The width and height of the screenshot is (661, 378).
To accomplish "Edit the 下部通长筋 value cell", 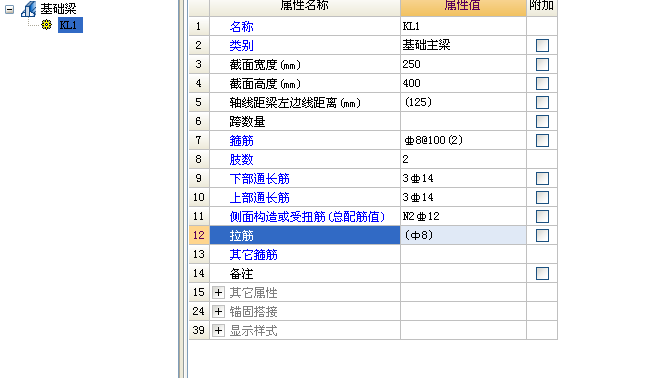I will point(463,178).
